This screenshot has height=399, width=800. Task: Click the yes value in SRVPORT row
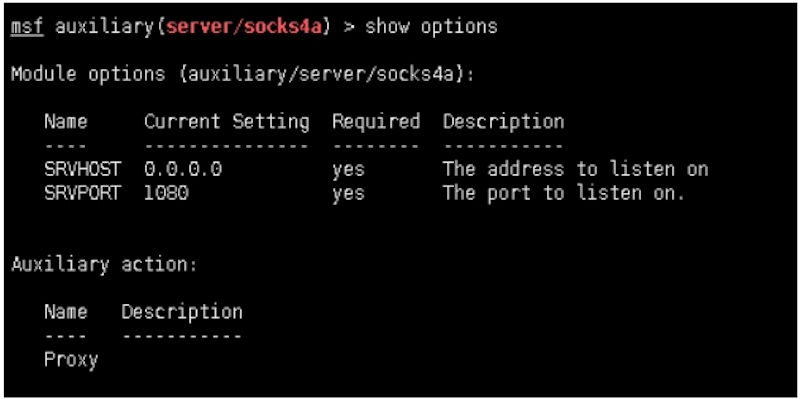(x=348, y=194)
